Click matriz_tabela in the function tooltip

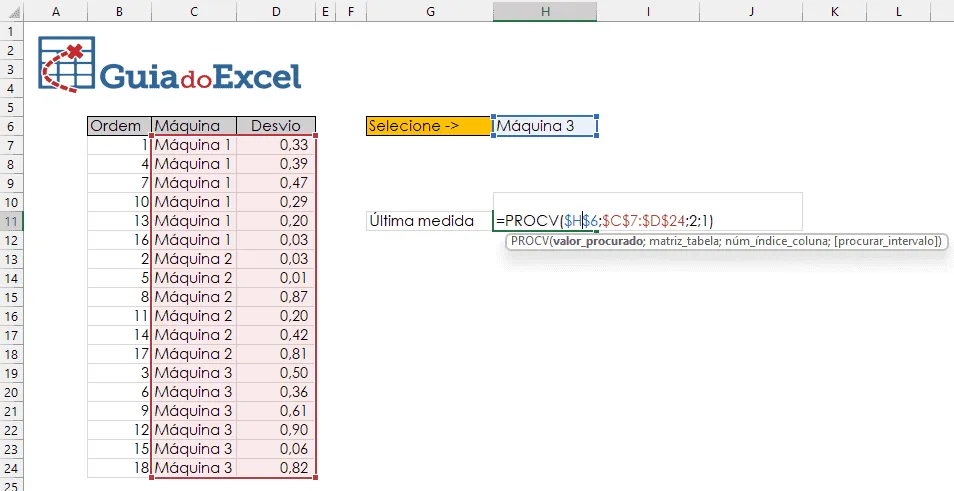coord(683,242)
